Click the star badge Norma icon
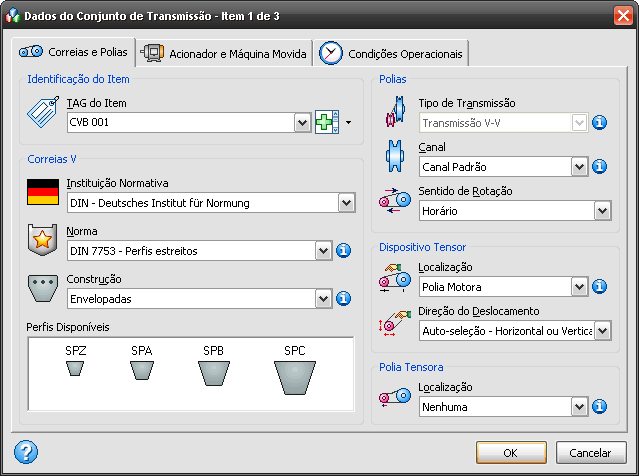The height and width of the screenshot is (476, 639). [x=42, y=240]
